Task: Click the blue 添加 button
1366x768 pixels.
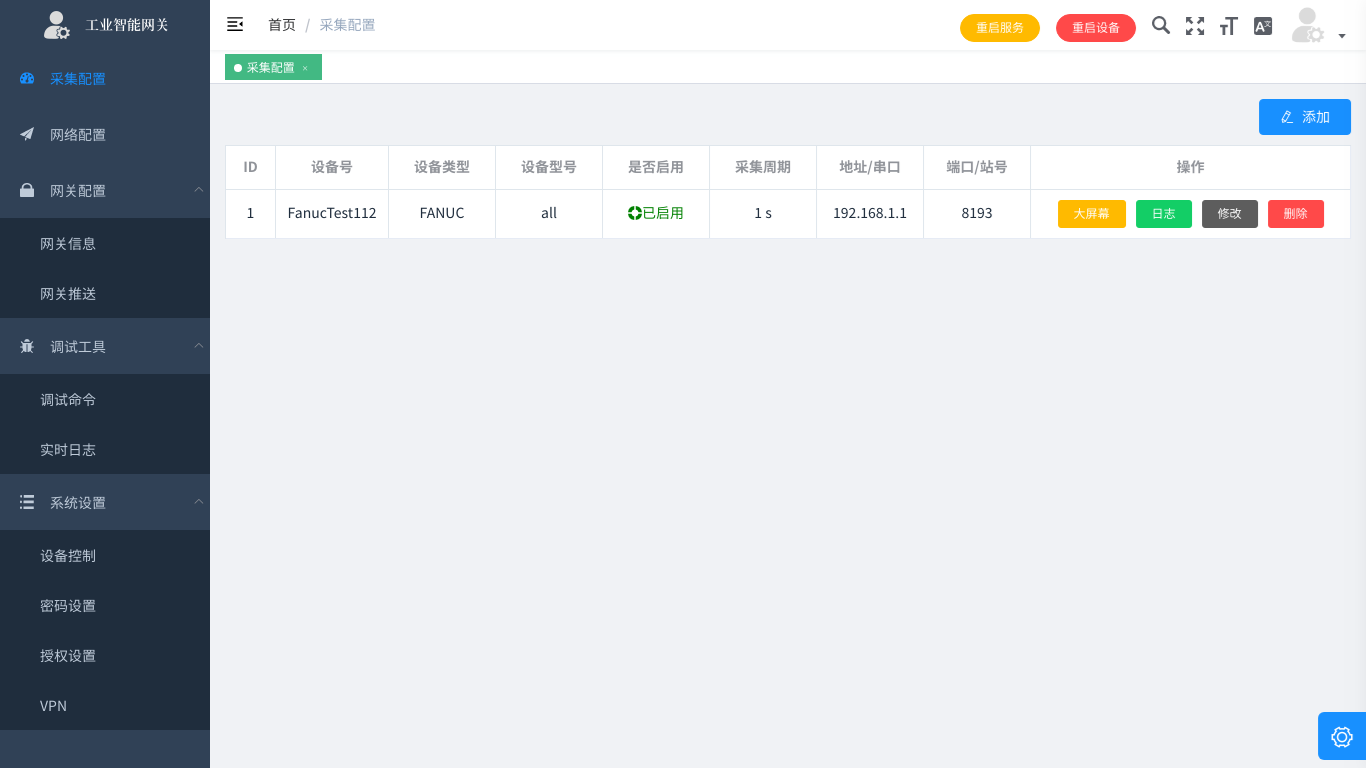Action: tap(1305, 117)
